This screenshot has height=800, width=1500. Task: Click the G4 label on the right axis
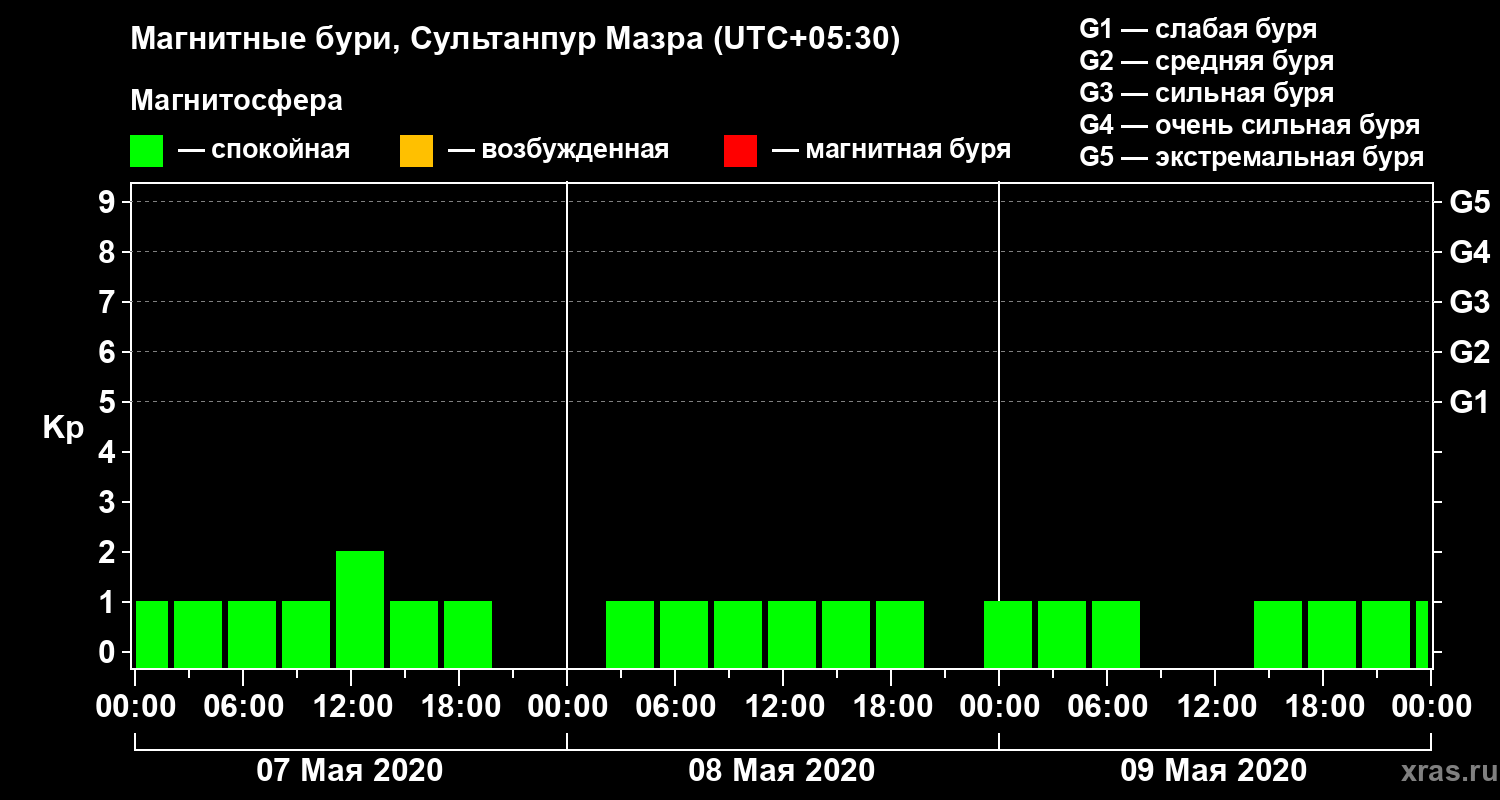pyautogui.click(x=1469, y=252)
